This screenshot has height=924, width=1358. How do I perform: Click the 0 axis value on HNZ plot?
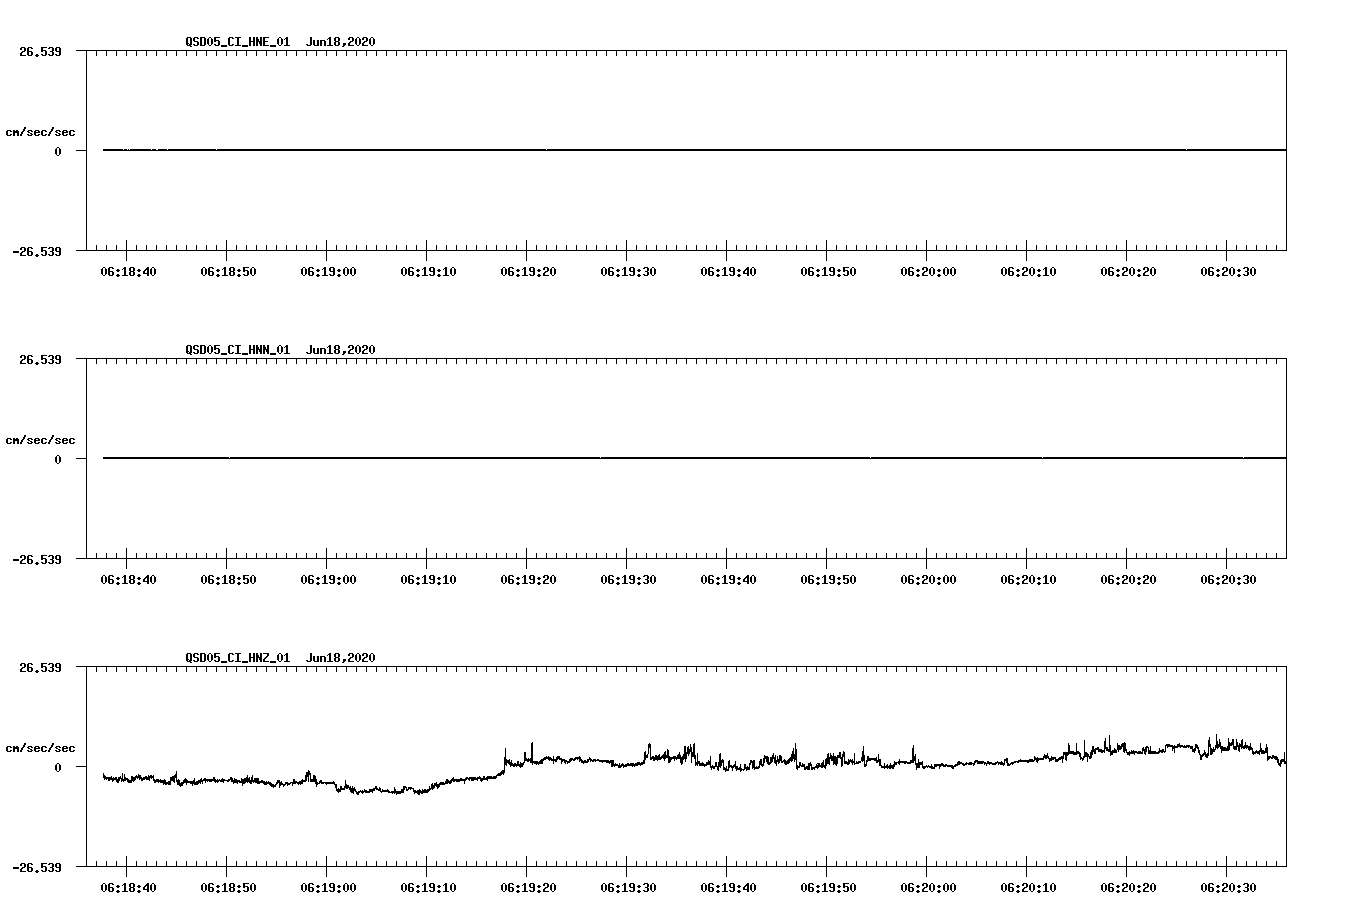(x=58, y=767)
